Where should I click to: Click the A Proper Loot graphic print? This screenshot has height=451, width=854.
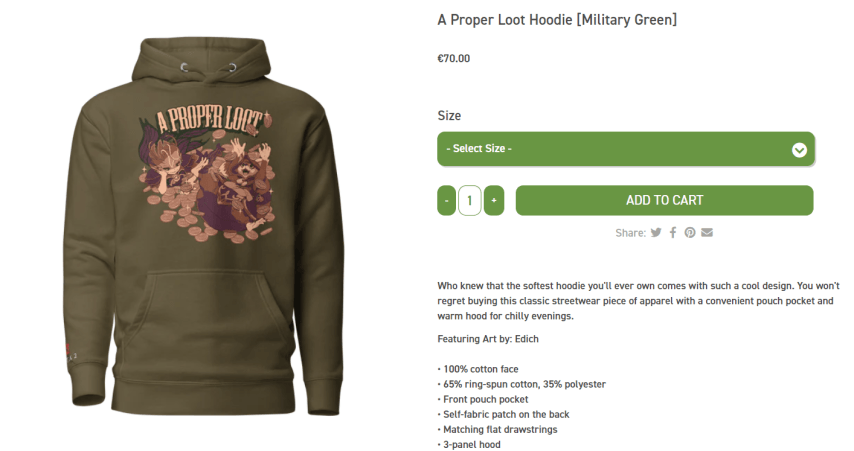(210, 174)
